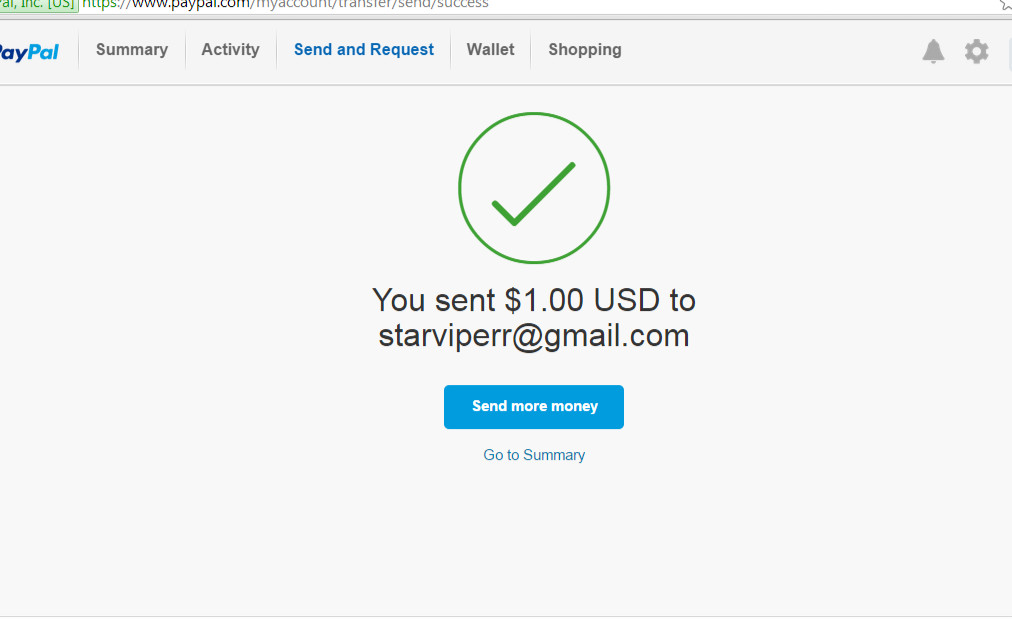The image size is (1012, 619).
Task: Open account settings gear icon
Action: (977, 51)
